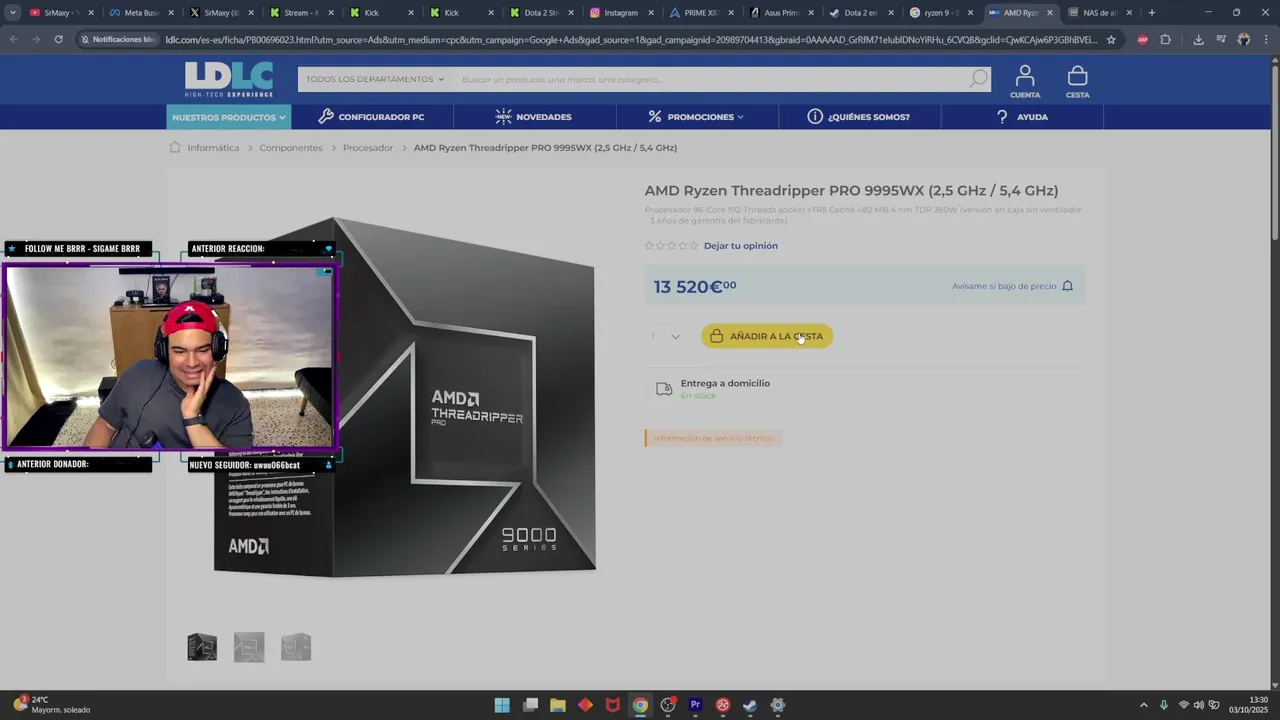Close the active AMD Ryzen tab

coord(1049,13)
